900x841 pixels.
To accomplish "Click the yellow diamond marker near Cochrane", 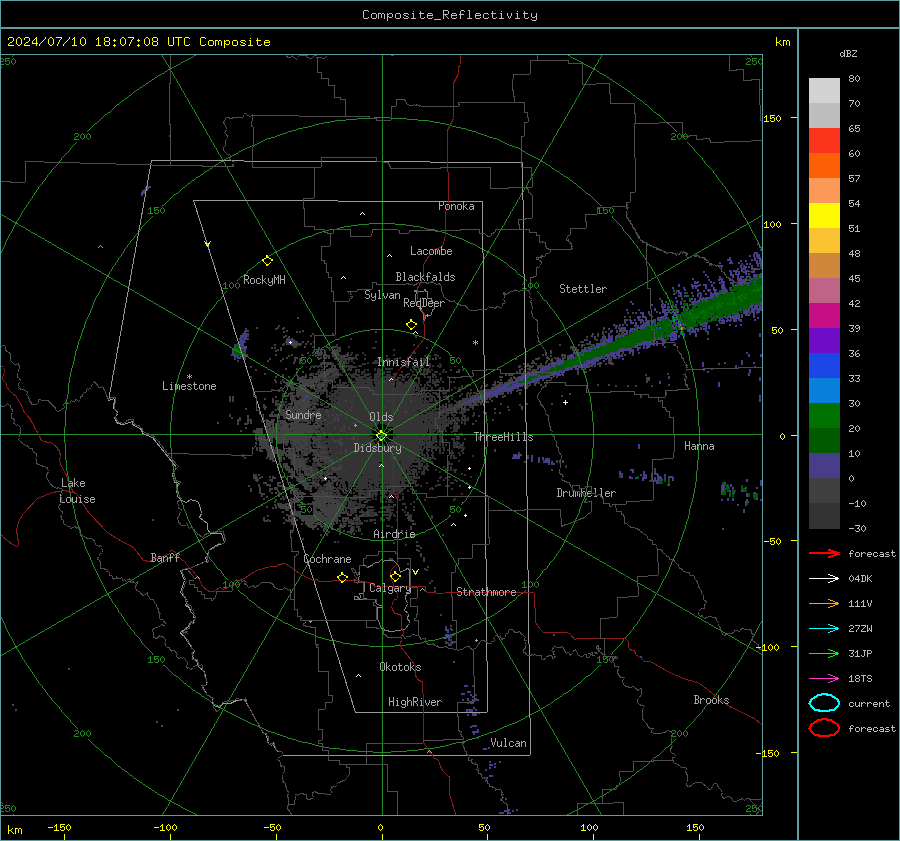I will 343,578.
